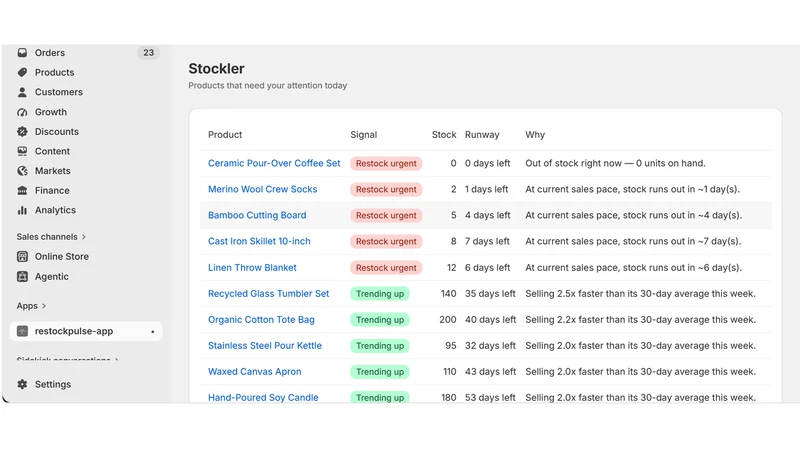Click Restock urgent badge for Linen Throw Blanket
The width and height of the screenshot is (800, 450).
click(386, 268)
